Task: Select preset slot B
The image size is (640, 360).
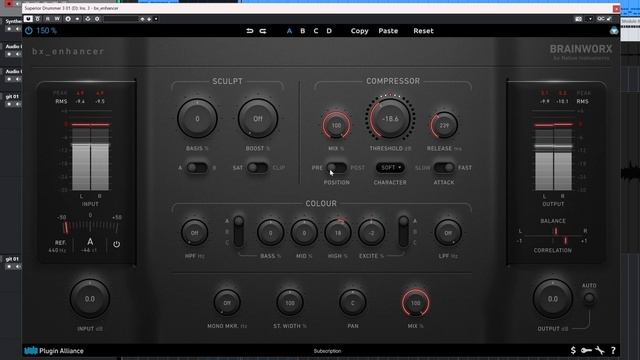Action: point(302,31)
